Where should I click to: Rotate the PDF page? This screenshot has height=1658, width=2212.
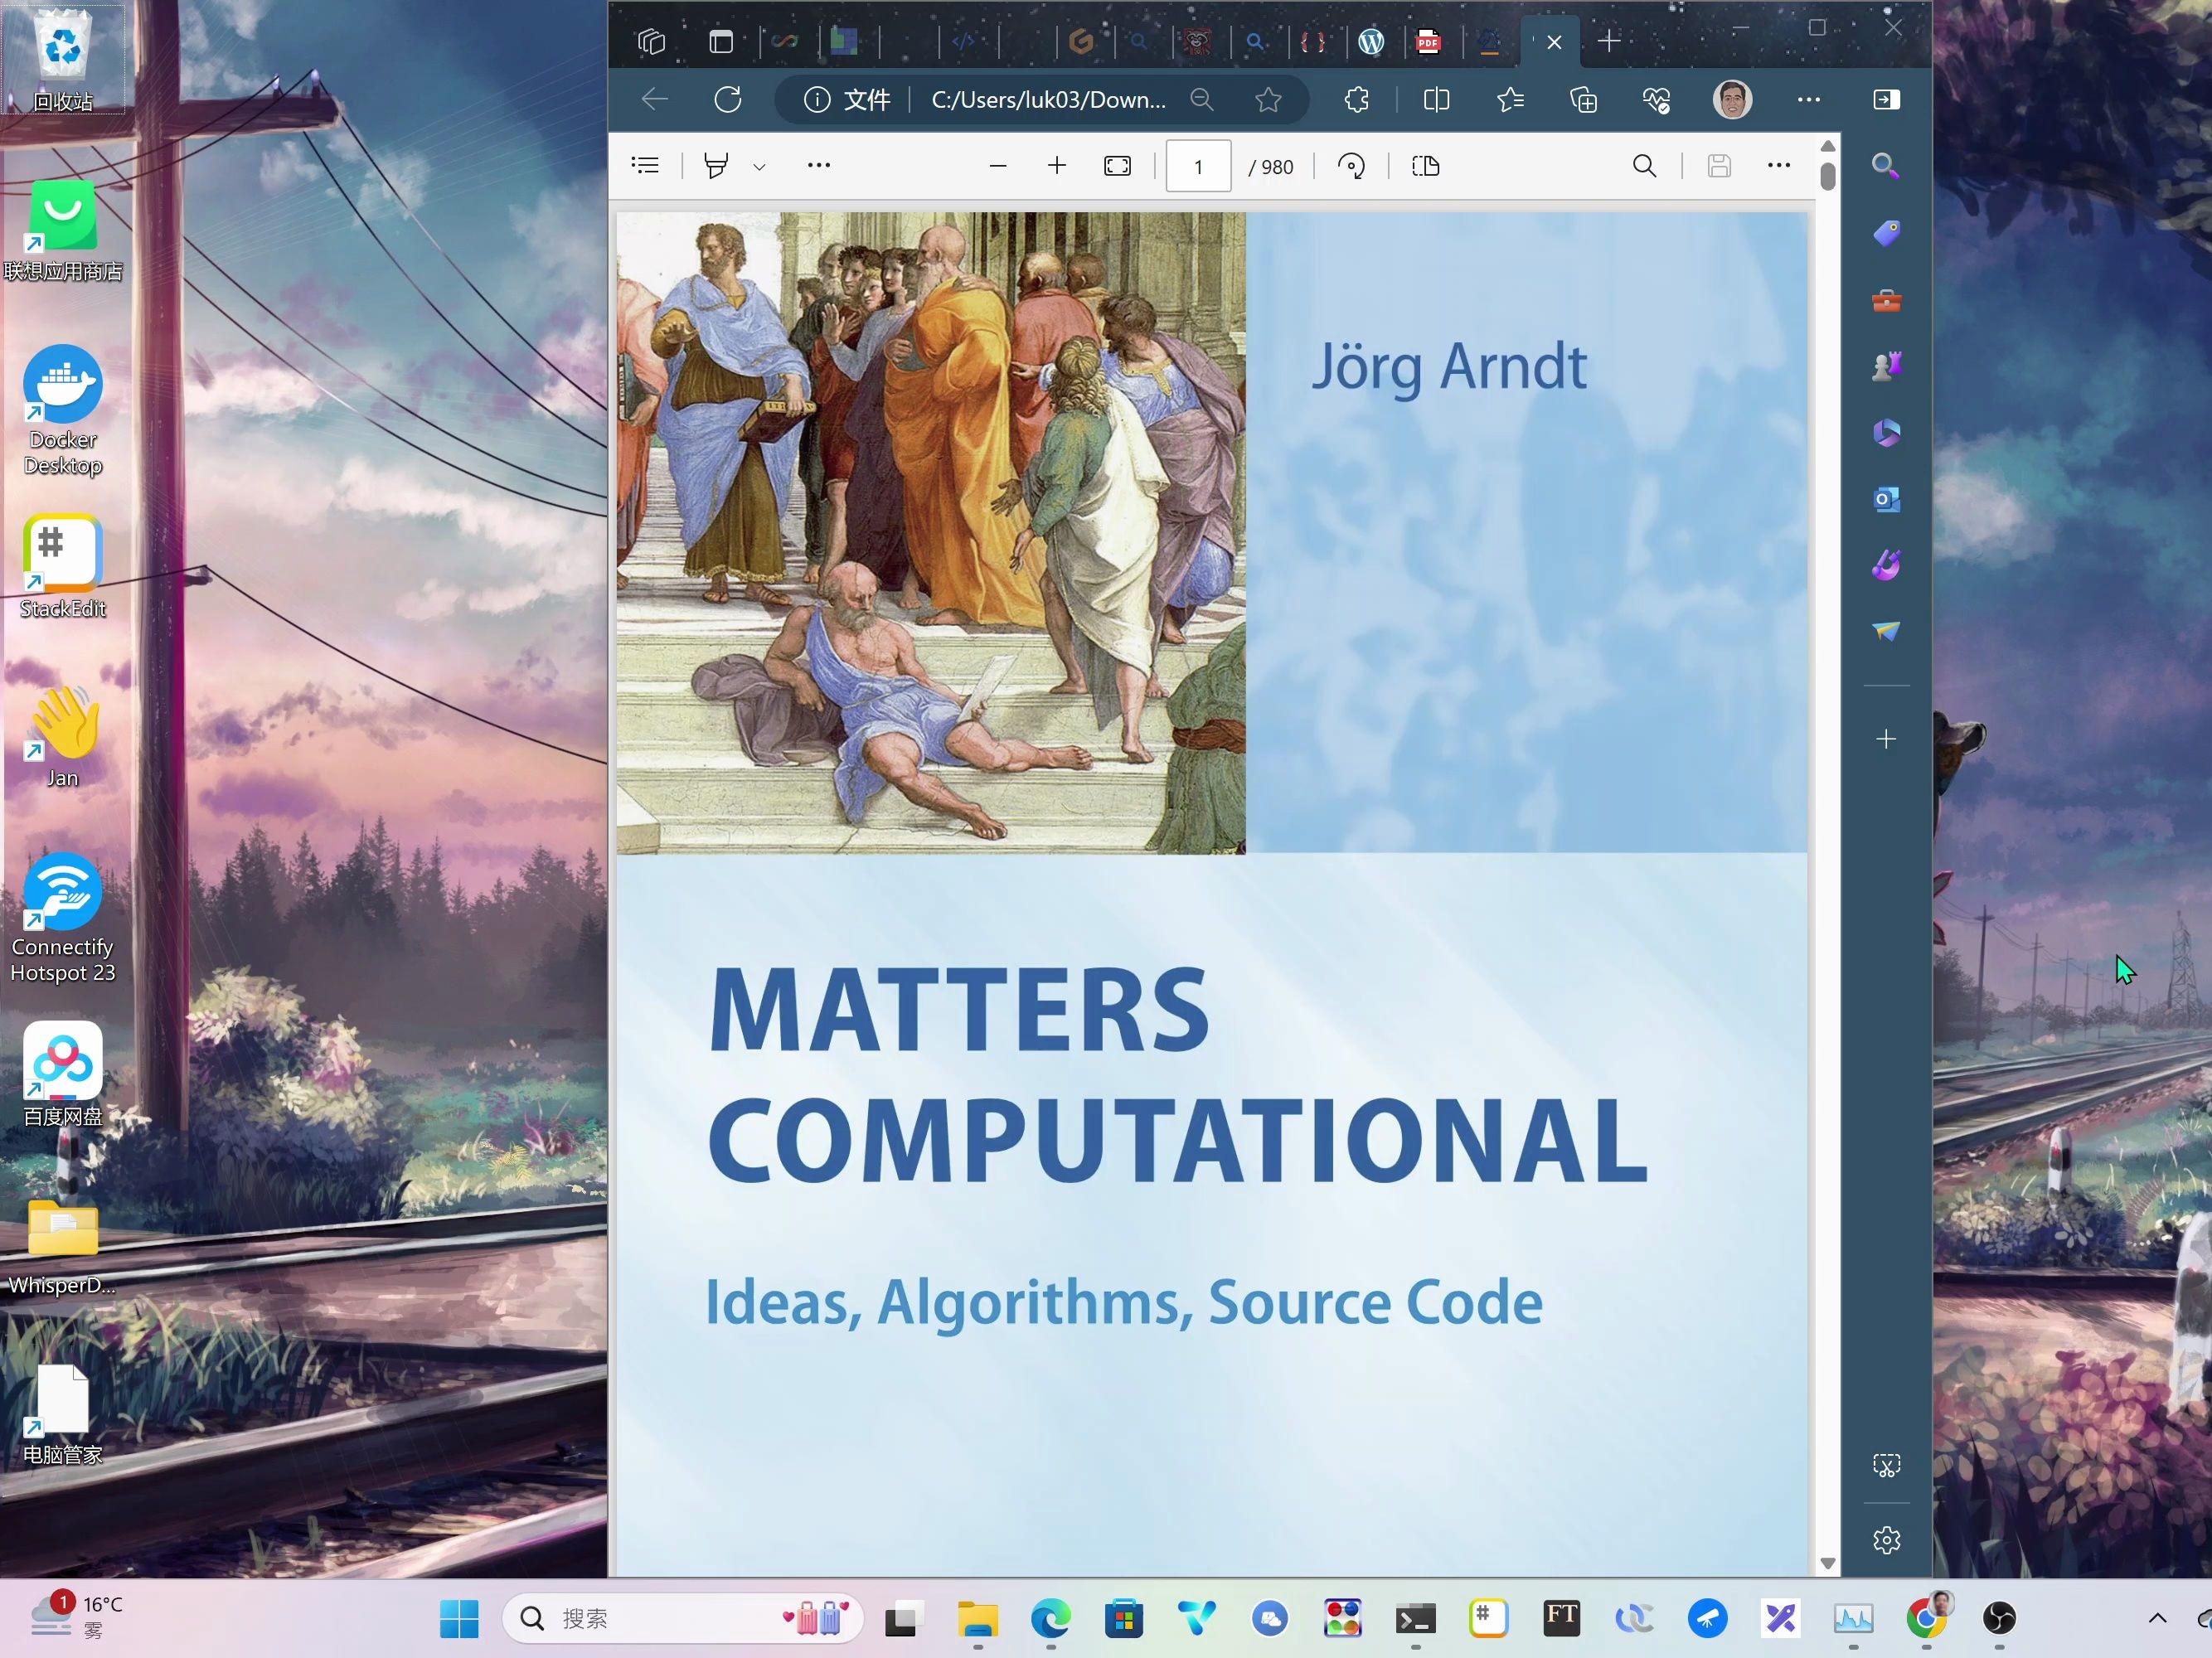tap(1352, 166)
